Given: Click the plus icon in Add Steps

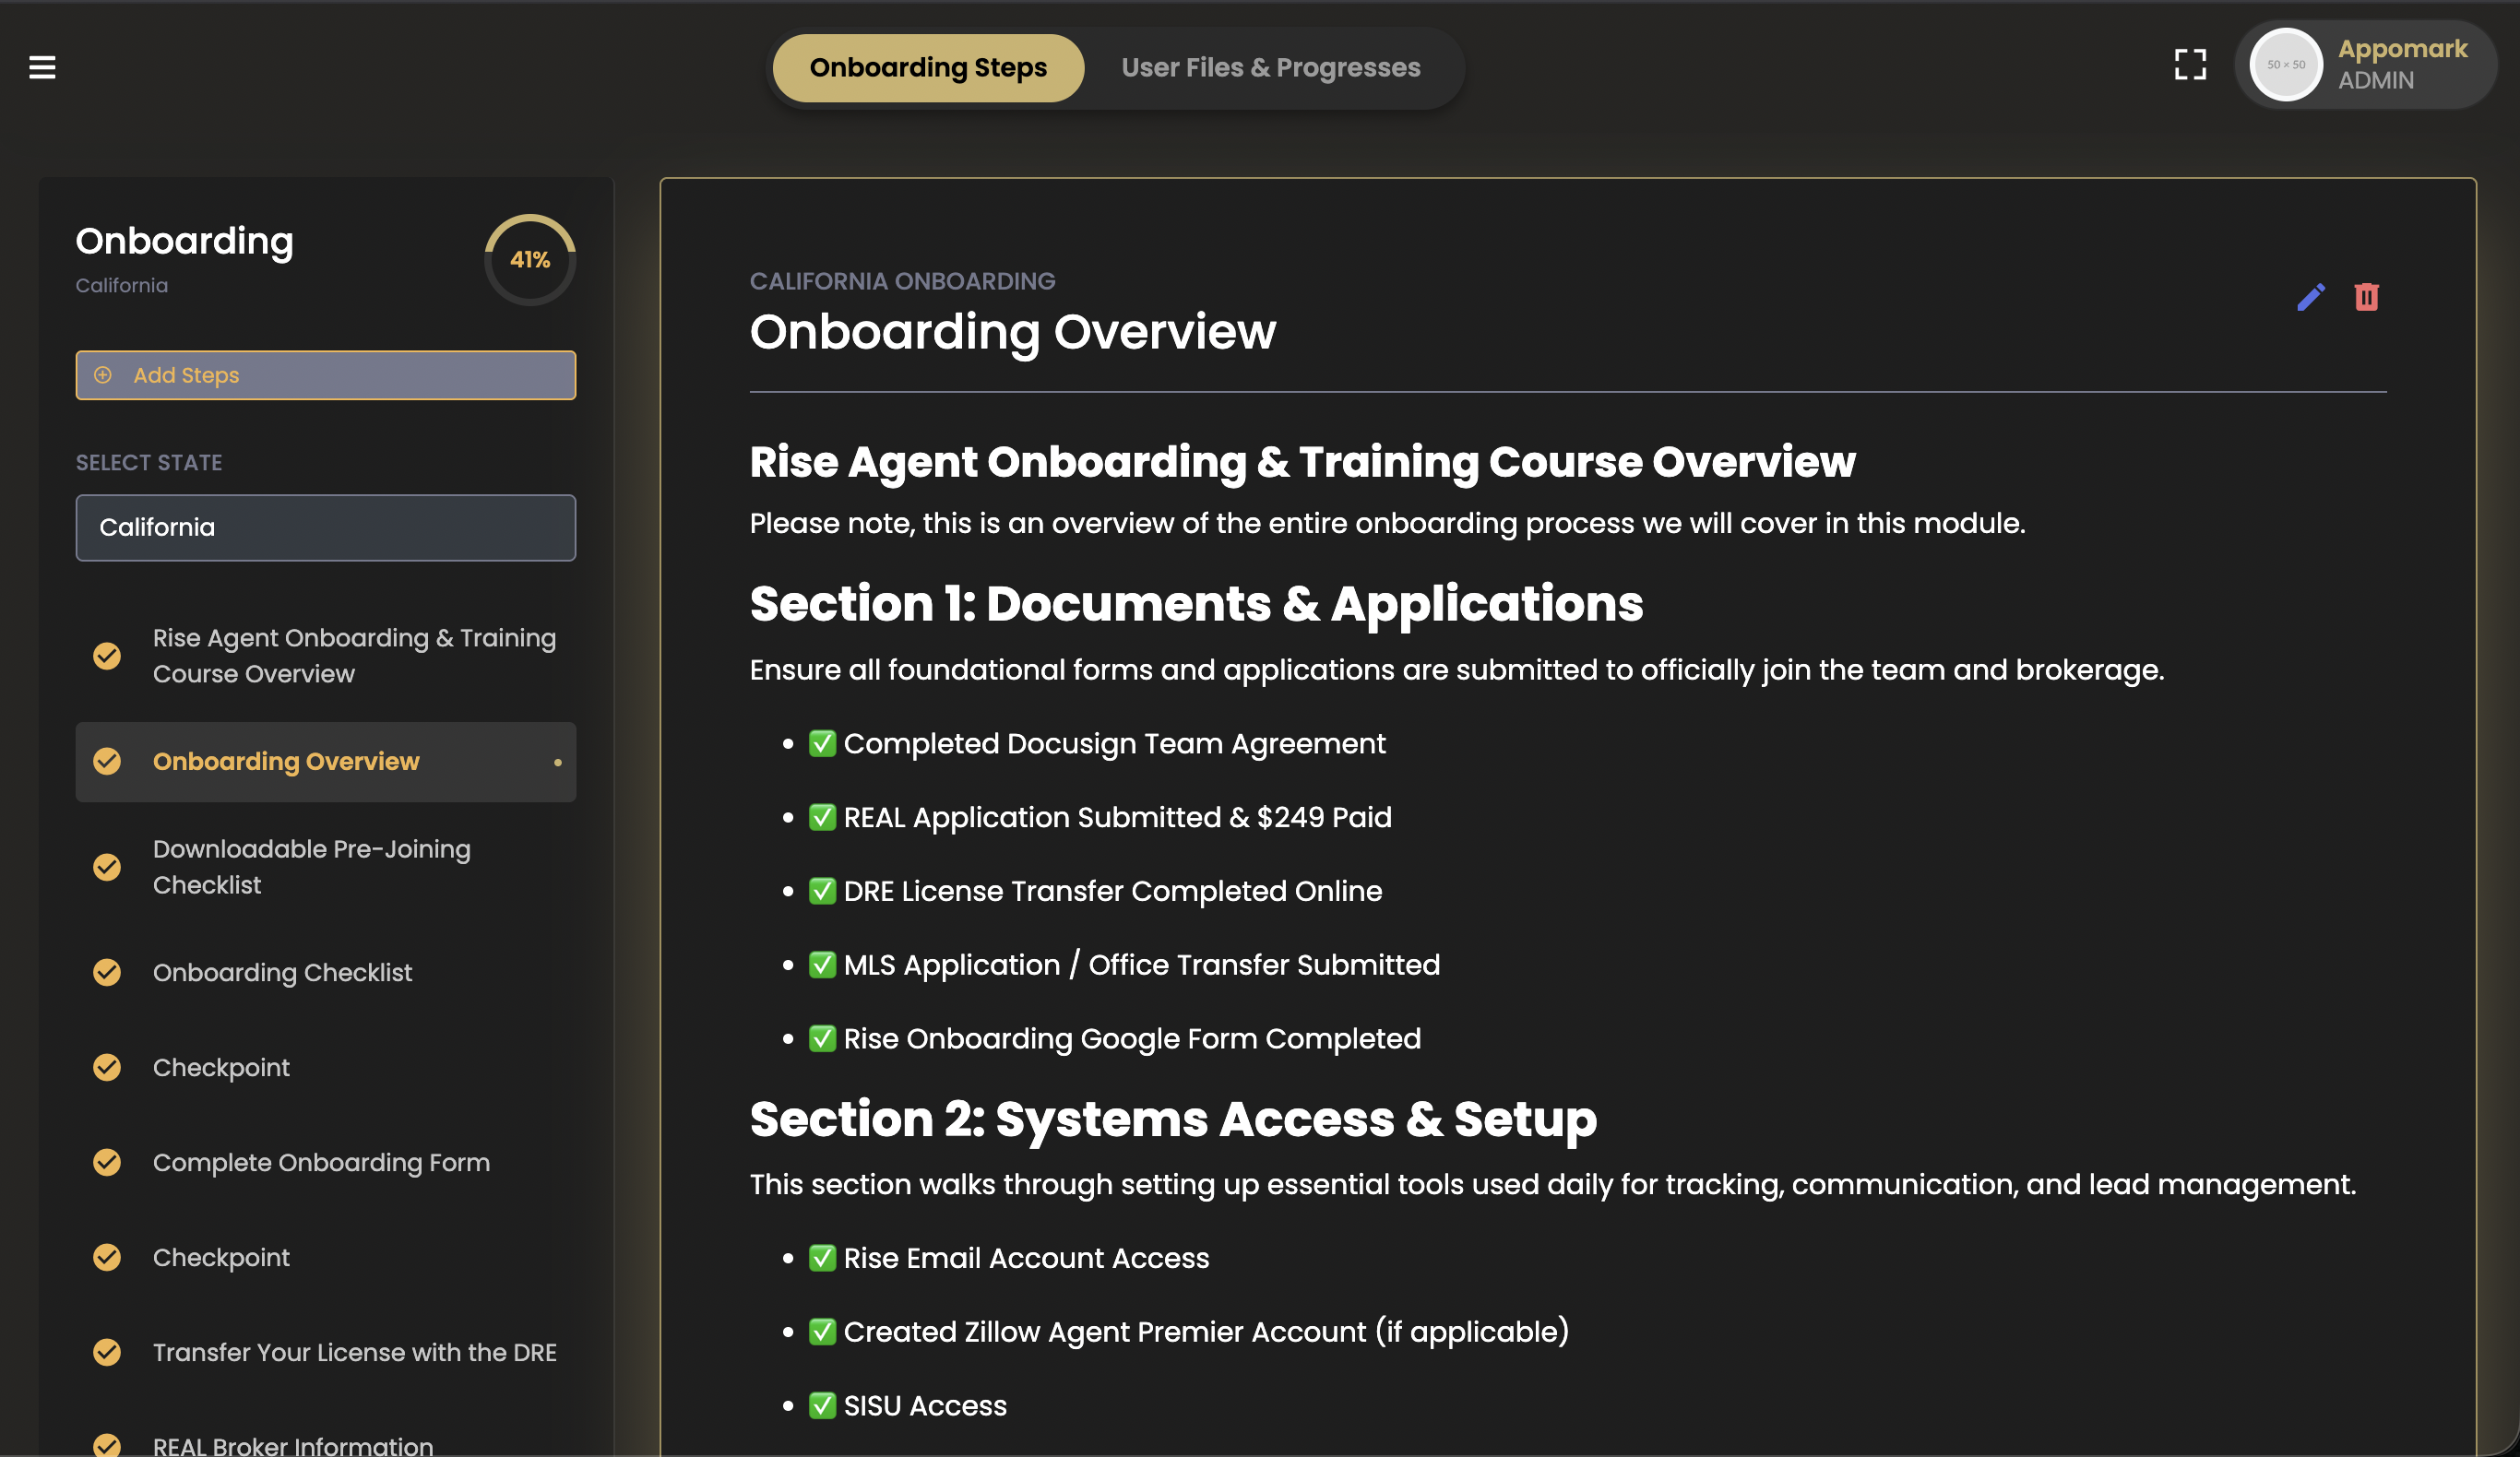Looking at the screenshot, I should pos(102,375).
